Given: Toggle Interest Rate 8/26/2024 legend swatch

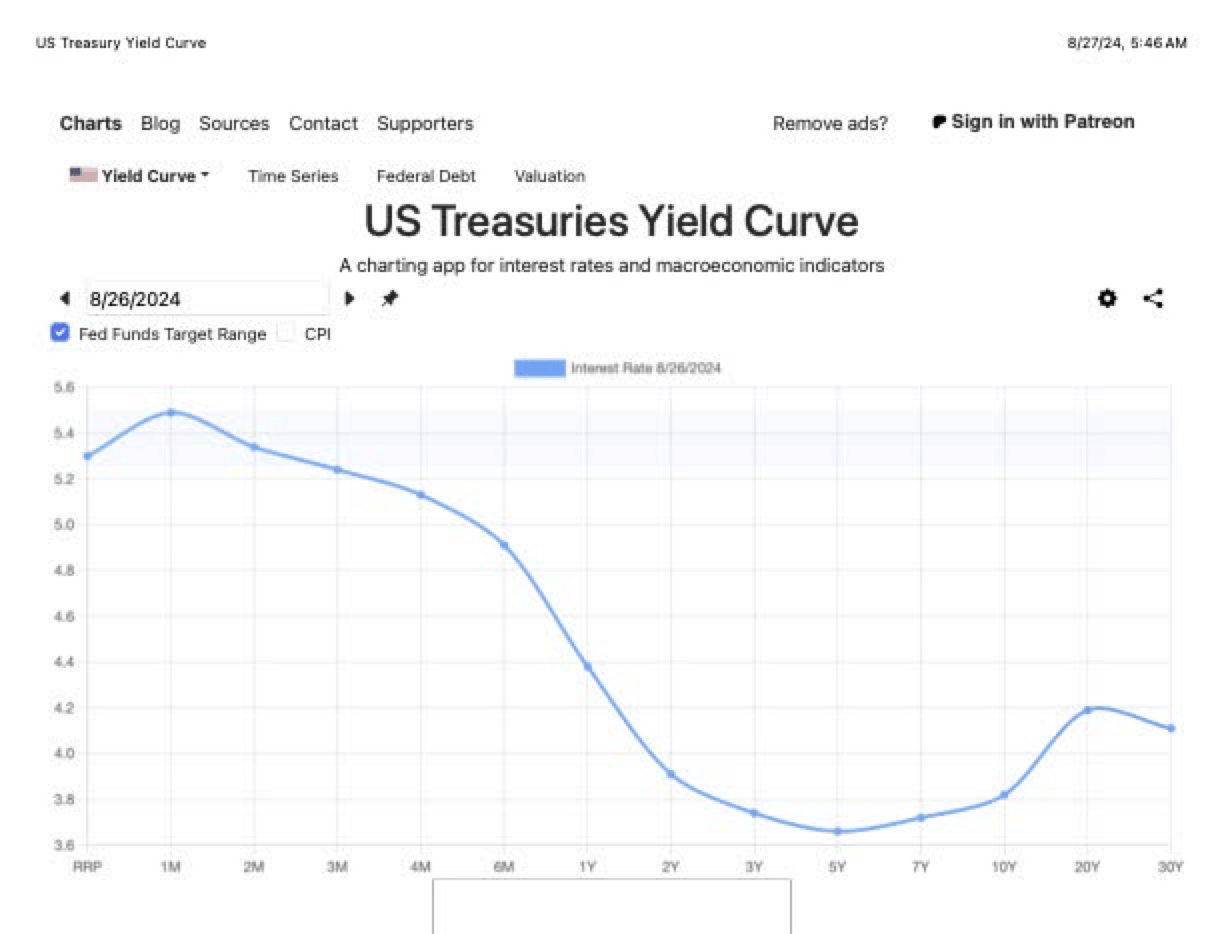Looking at the screenshot, I should coord(539,368).
